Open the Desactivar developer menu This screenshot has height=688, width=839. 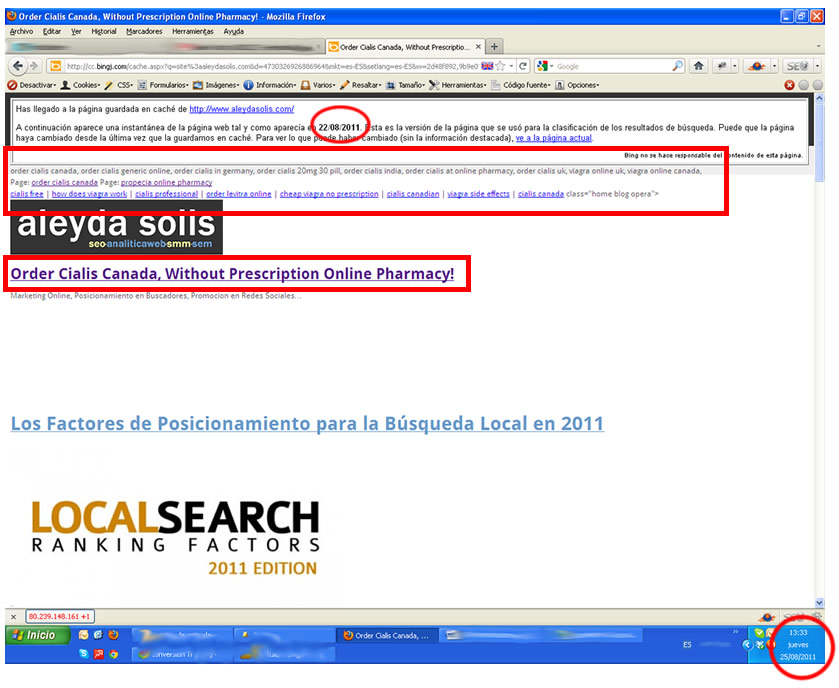[32, 85]
